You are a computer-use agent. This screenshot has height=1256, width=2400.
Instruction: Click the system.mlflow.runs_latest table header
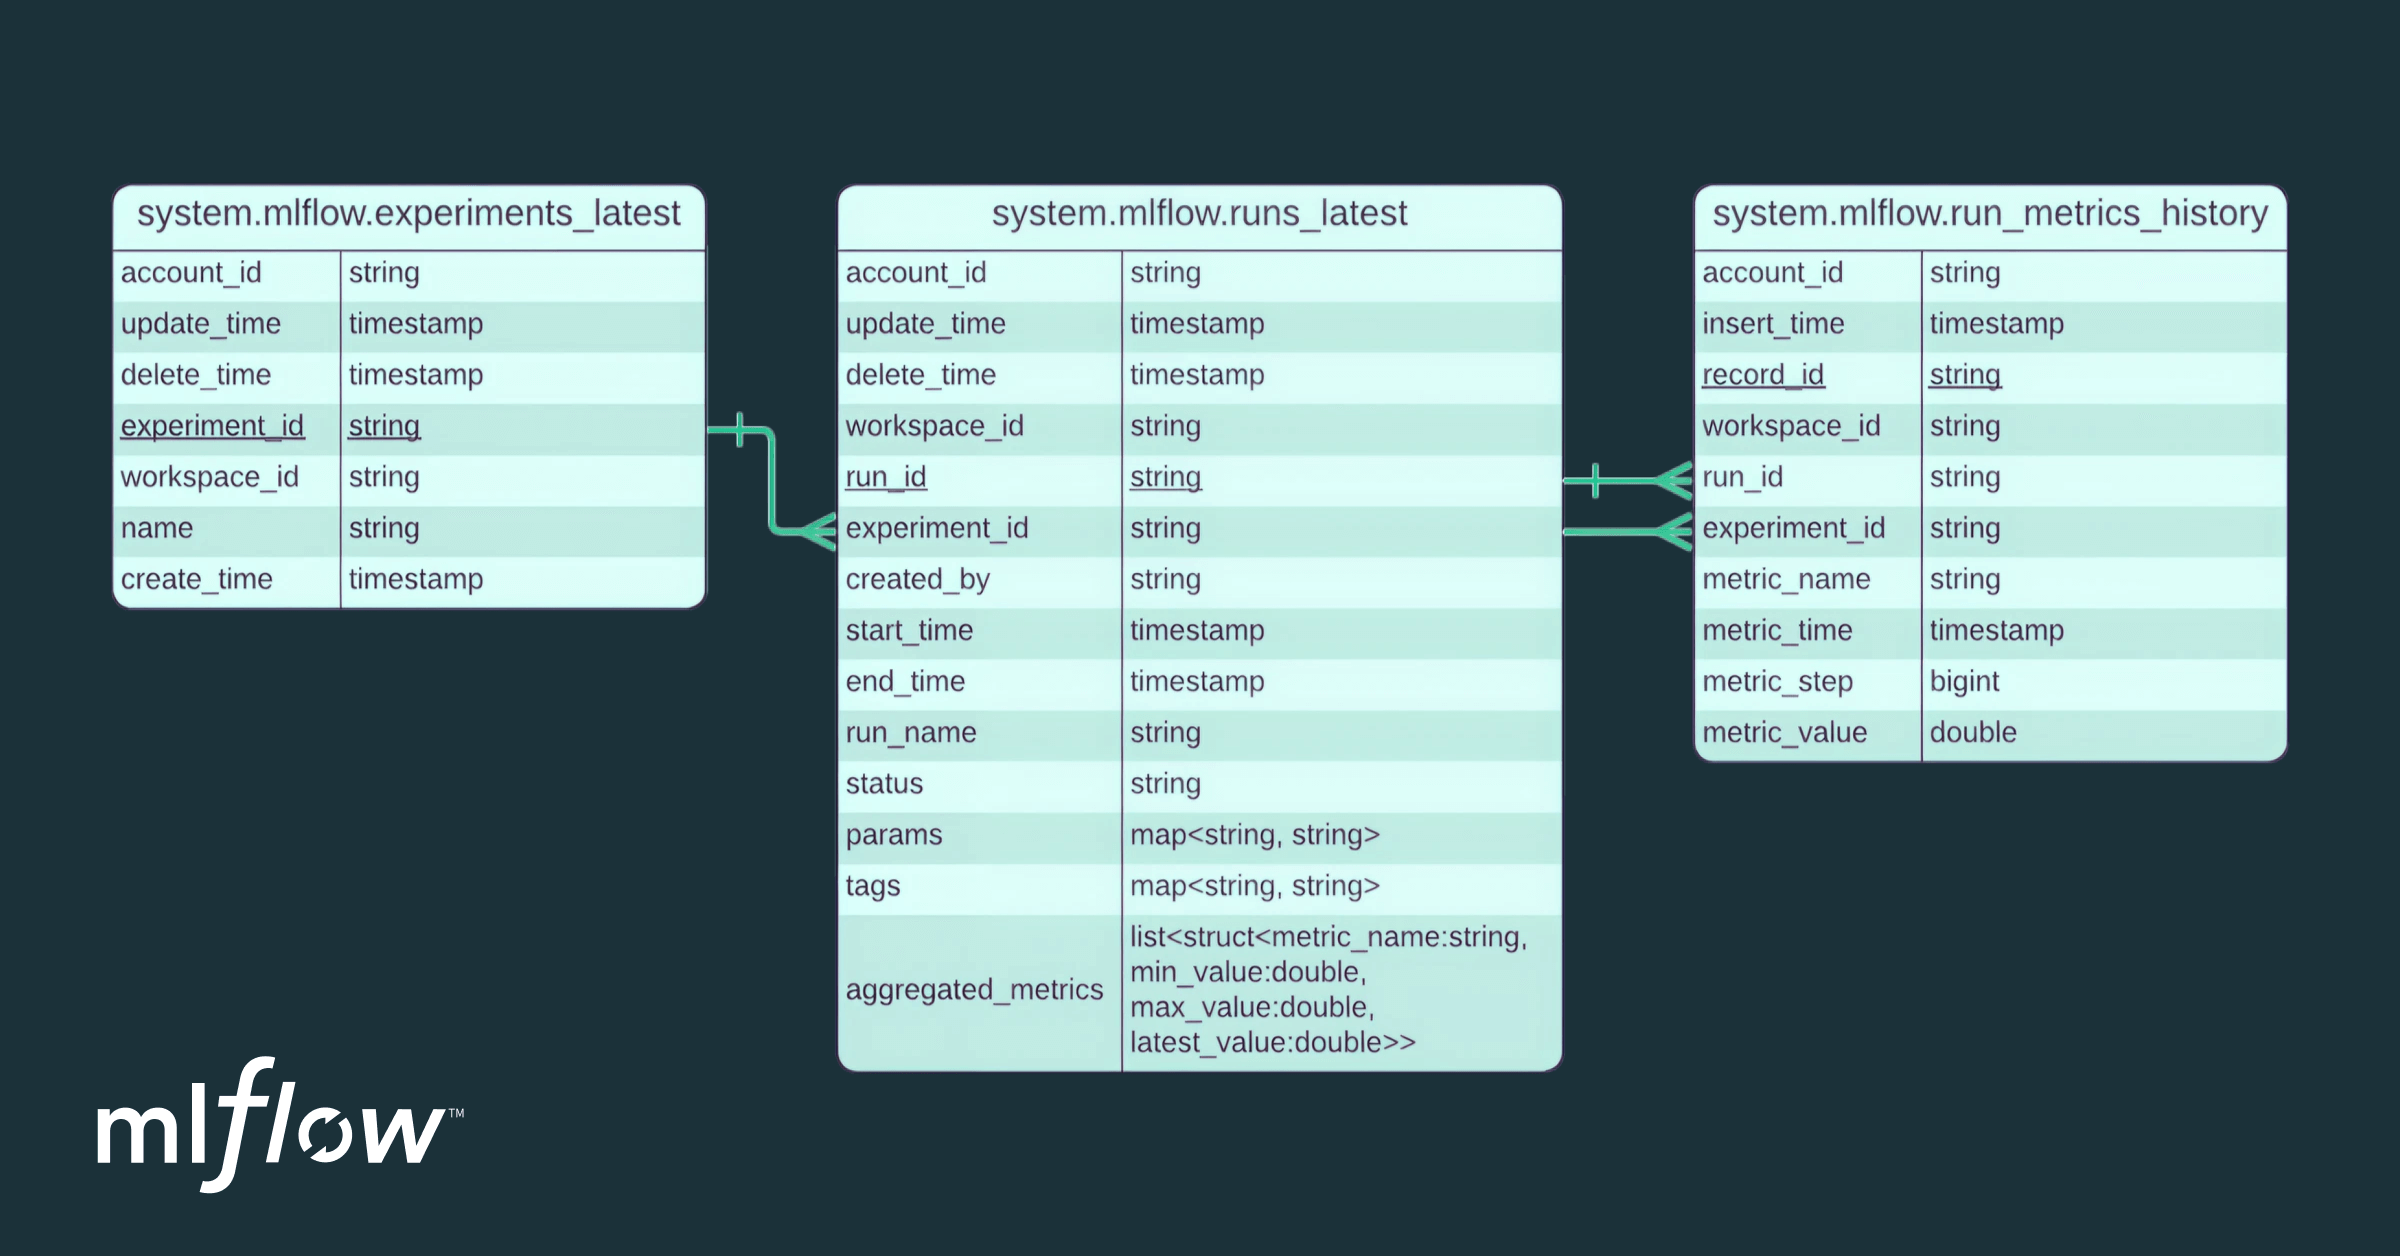point(1198,214)
